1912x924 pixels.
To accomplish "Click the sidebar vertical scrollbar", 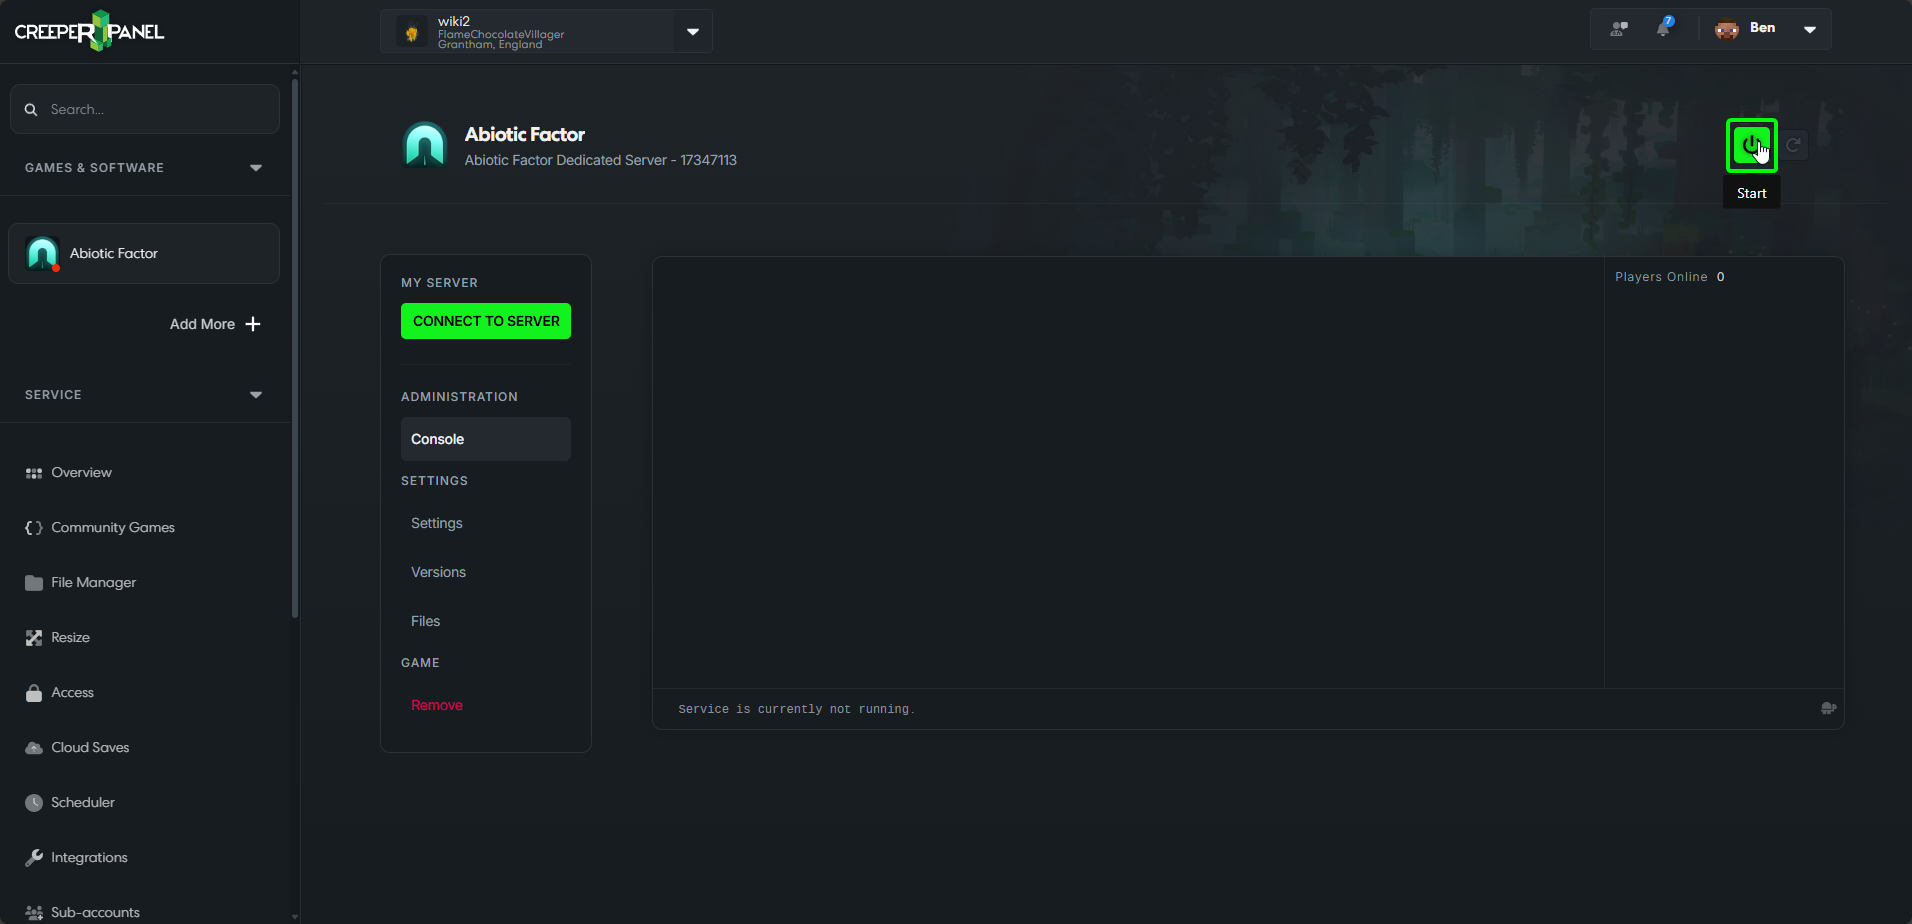I will pyautogui.click(x=295, y=350).
